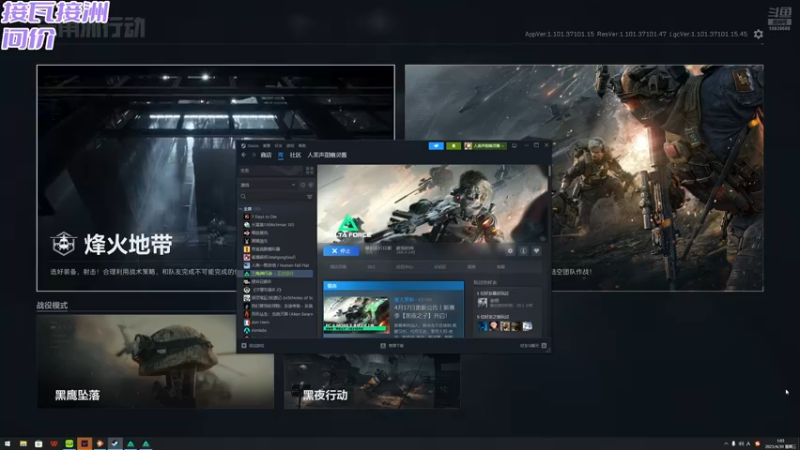Open the 黑鹰坠落 campaign card
This screenshot has height=450, width=800.
(x=155, y=361)
